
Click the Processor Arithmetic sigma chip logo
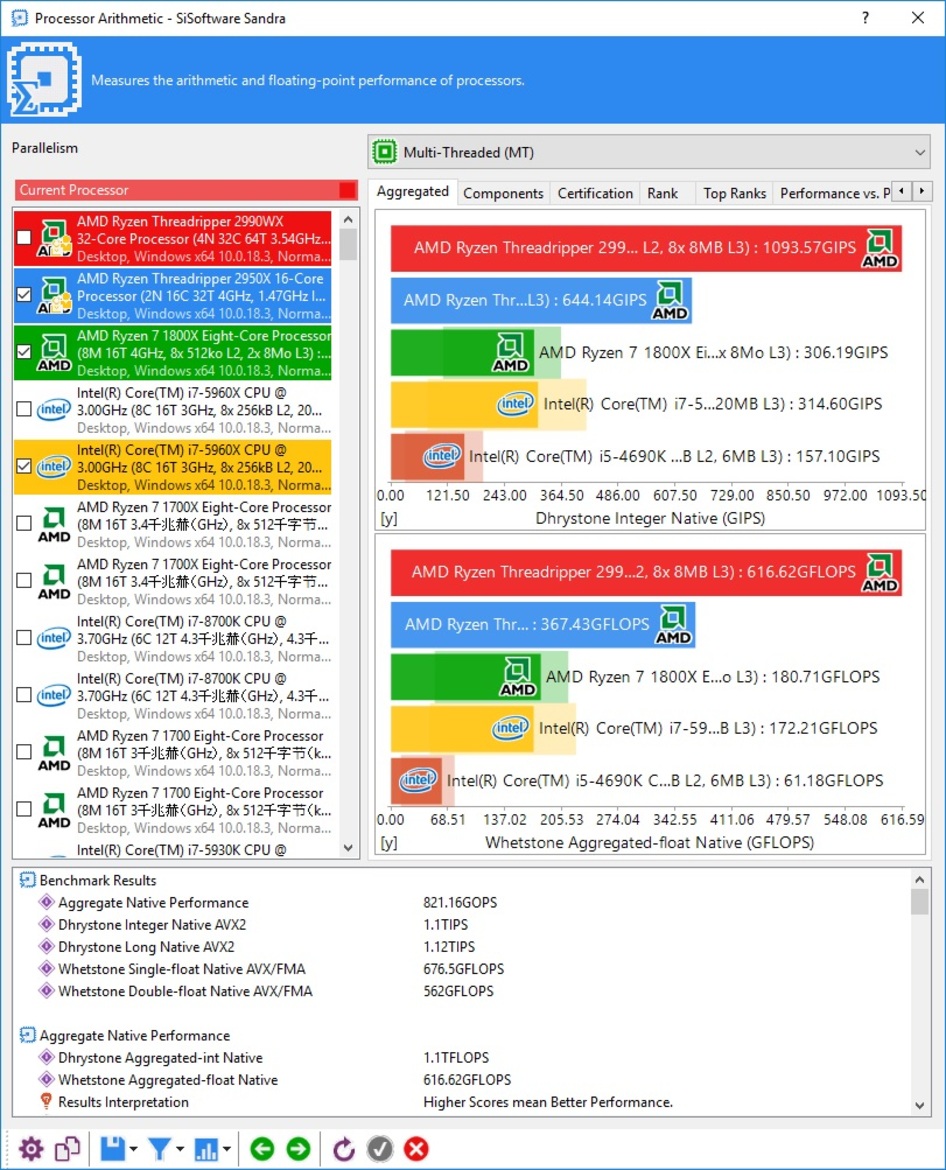45,79
